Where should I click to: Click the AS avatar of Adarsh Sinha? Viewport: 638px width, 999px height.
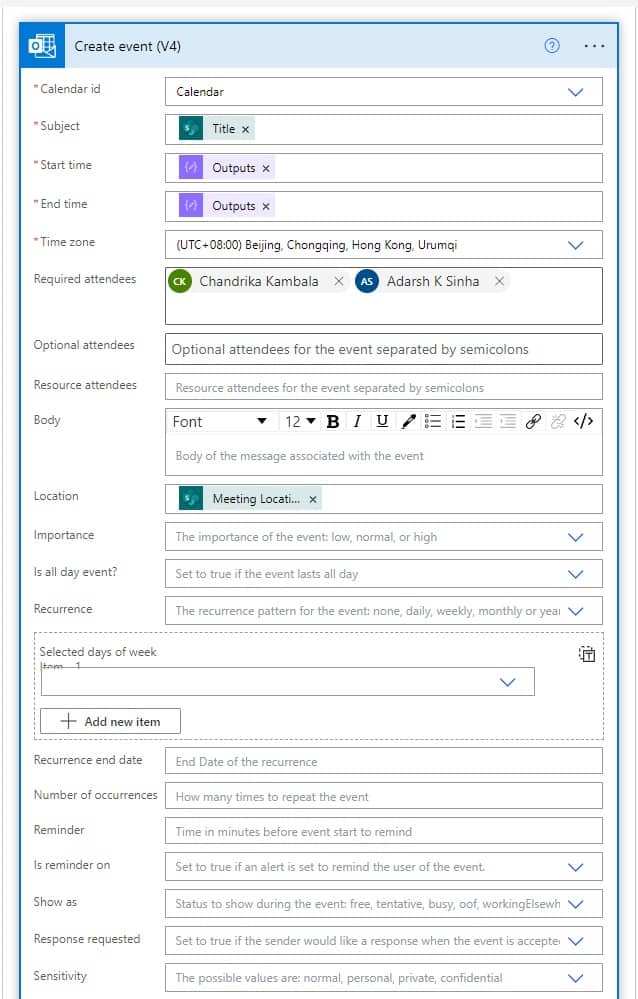(x=366, y=281)
